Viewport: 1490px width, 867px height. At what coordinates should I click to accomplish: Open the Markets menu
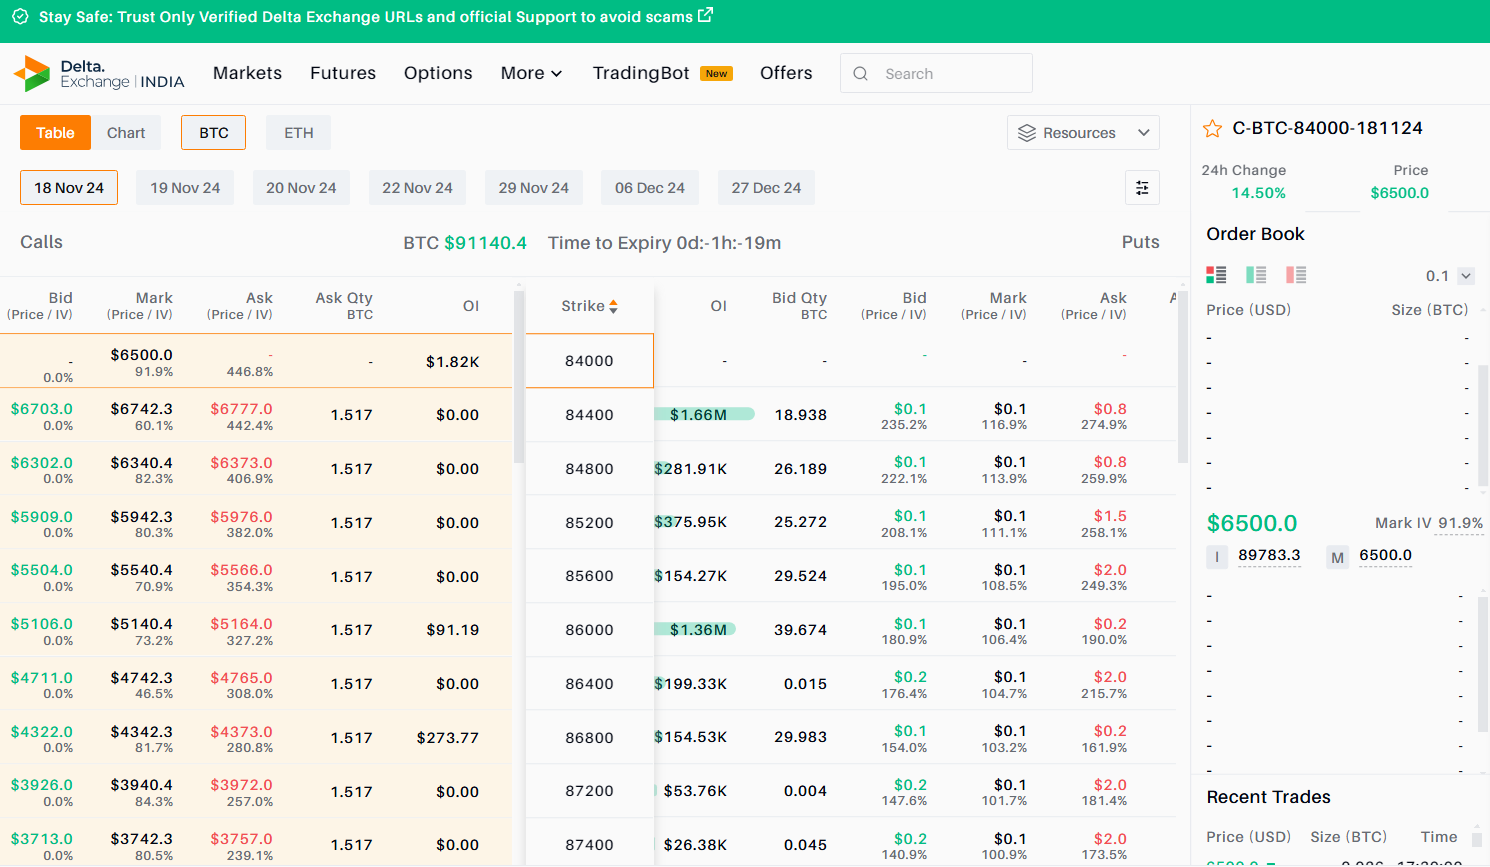[x=247, y=73]
